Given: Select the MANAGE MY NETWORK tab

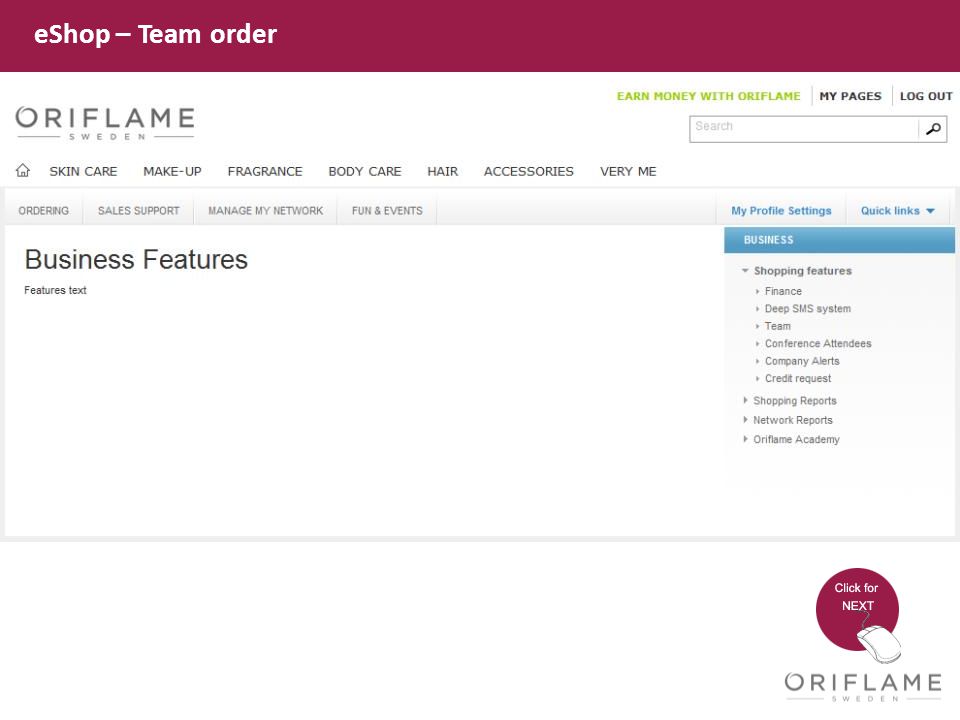Looking at the screenshot, I should point(266,211).
